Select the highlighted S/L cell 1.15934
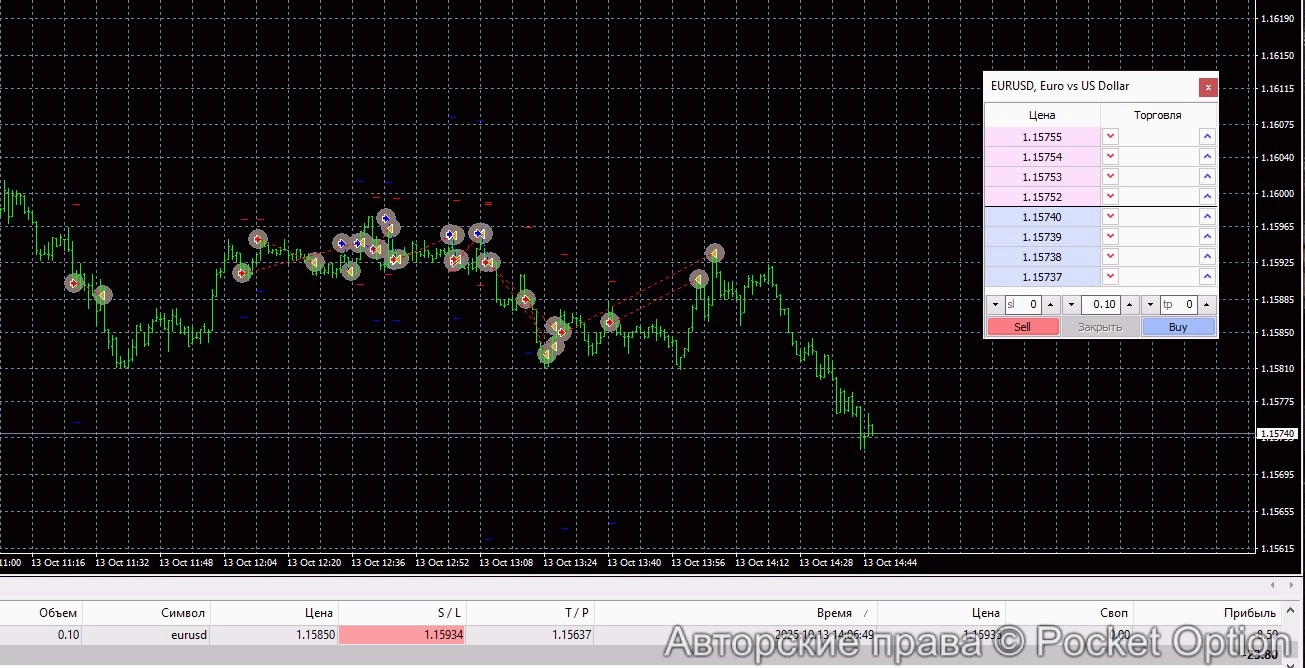The height and width of the screenshot is (668, 1305). 402,635
